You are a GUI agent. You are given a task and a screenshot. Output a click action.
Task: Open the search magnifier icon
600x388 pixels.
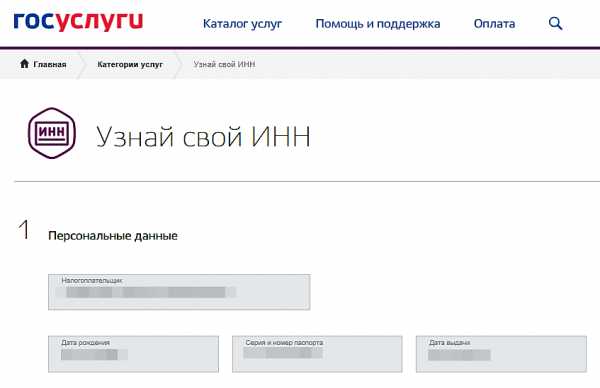pos(555,24)
